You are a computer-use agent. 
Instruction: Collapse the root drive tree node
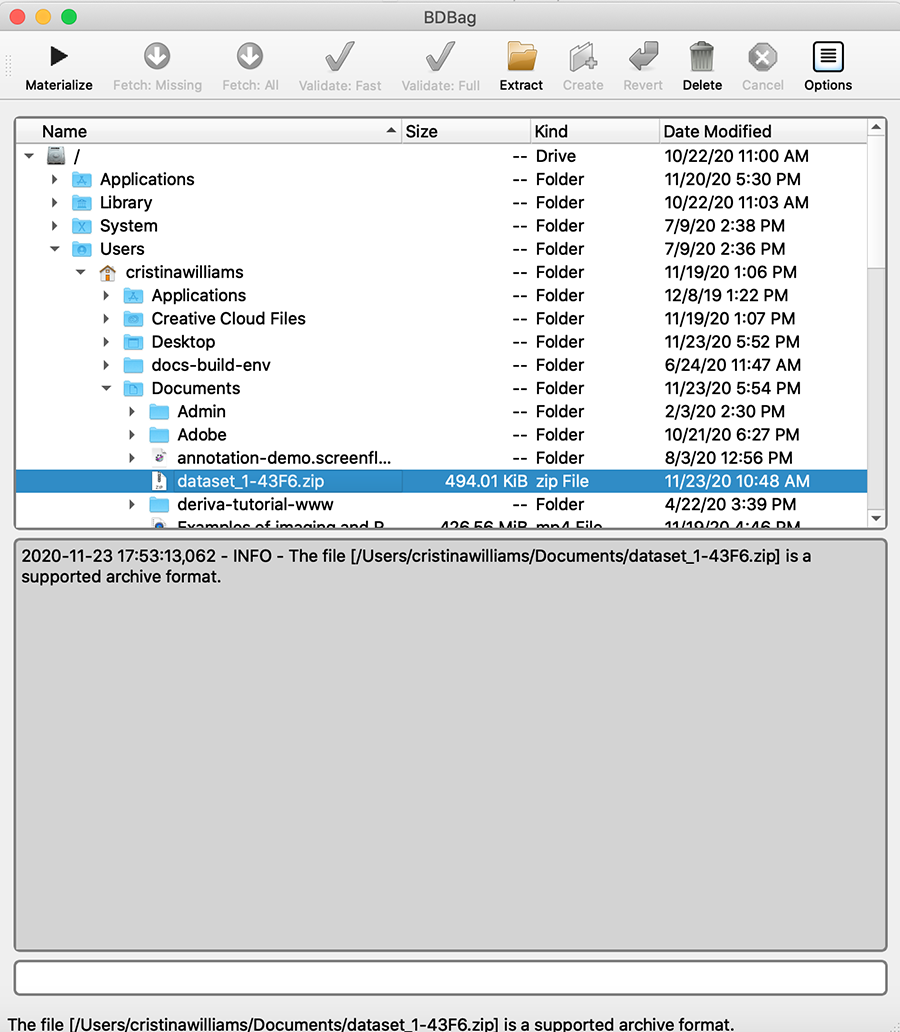(29, 156)
